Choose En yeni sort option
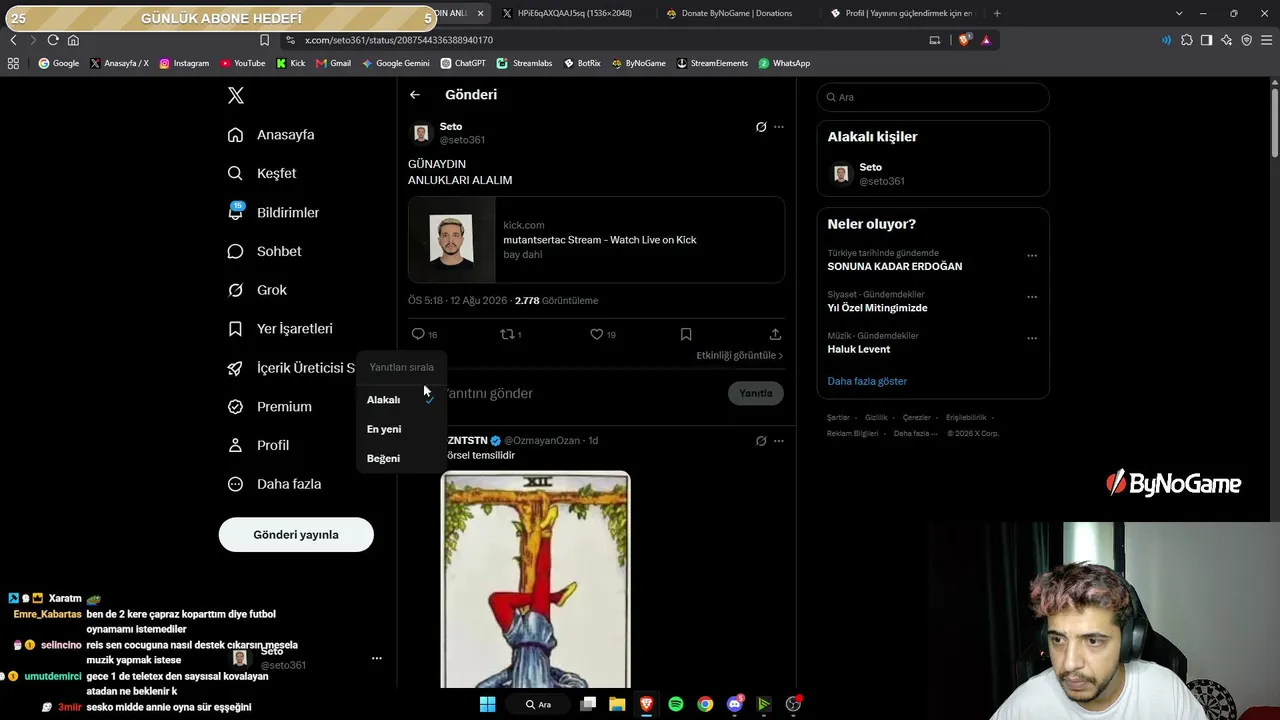The image size is (1280, 720). tap(401, 429)
